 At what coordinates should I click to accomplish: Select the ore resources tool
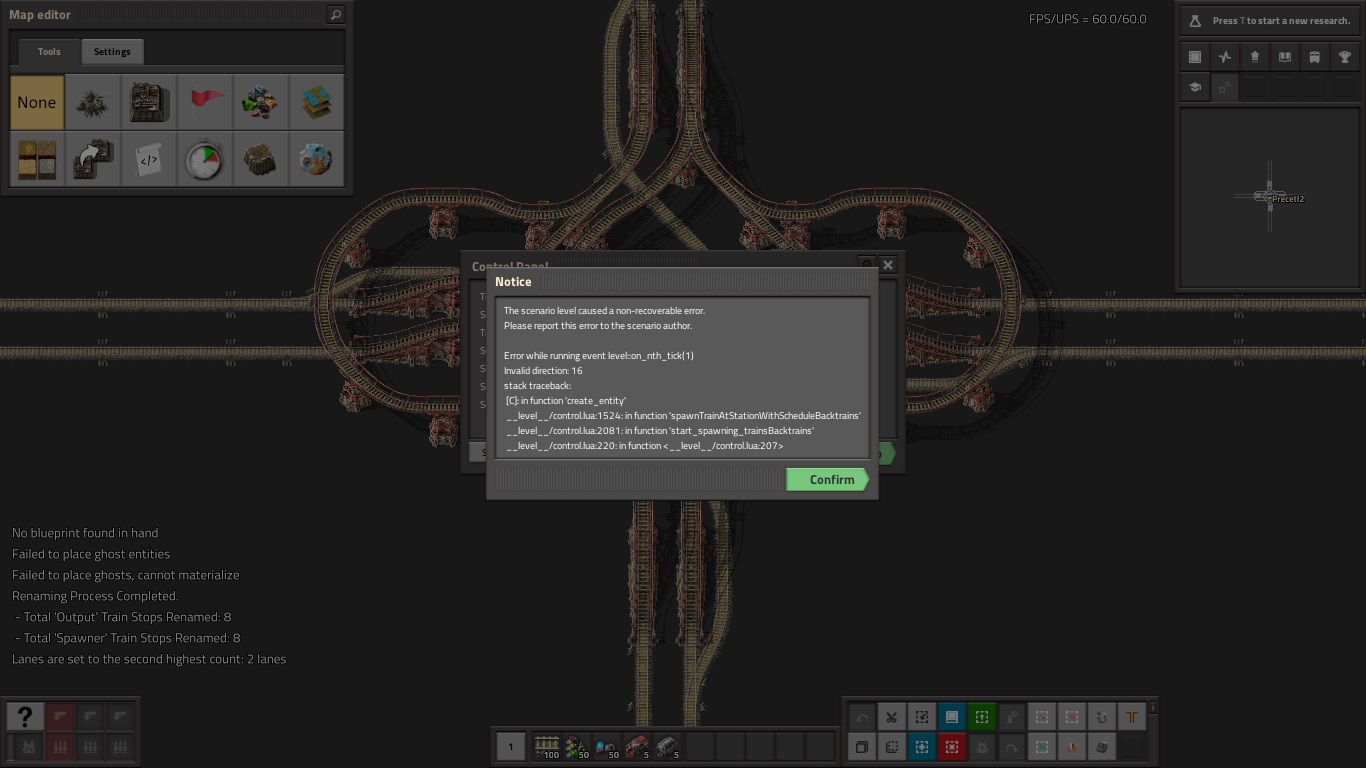(x=261, y=102)
